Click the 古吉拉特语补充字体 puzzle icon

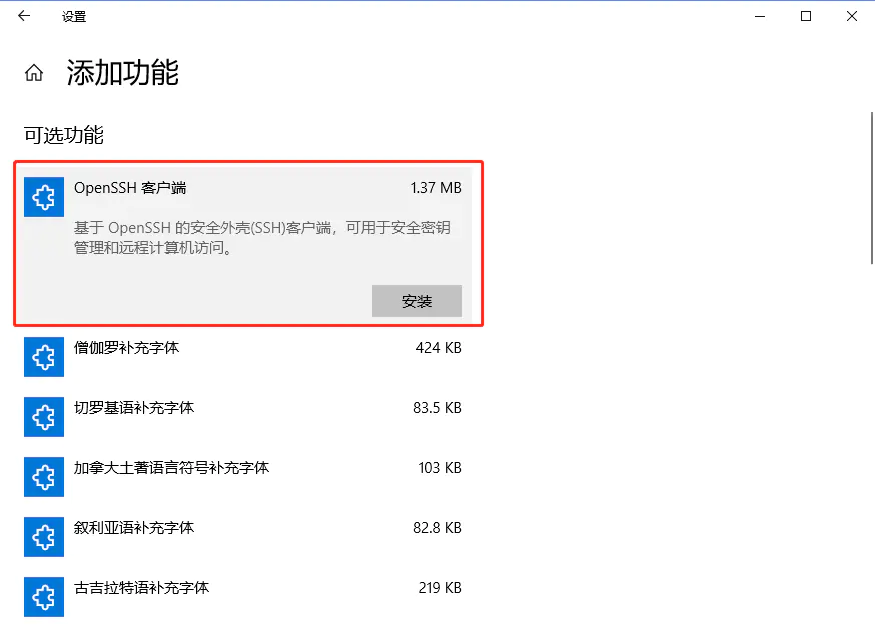(x=44, y=597)
